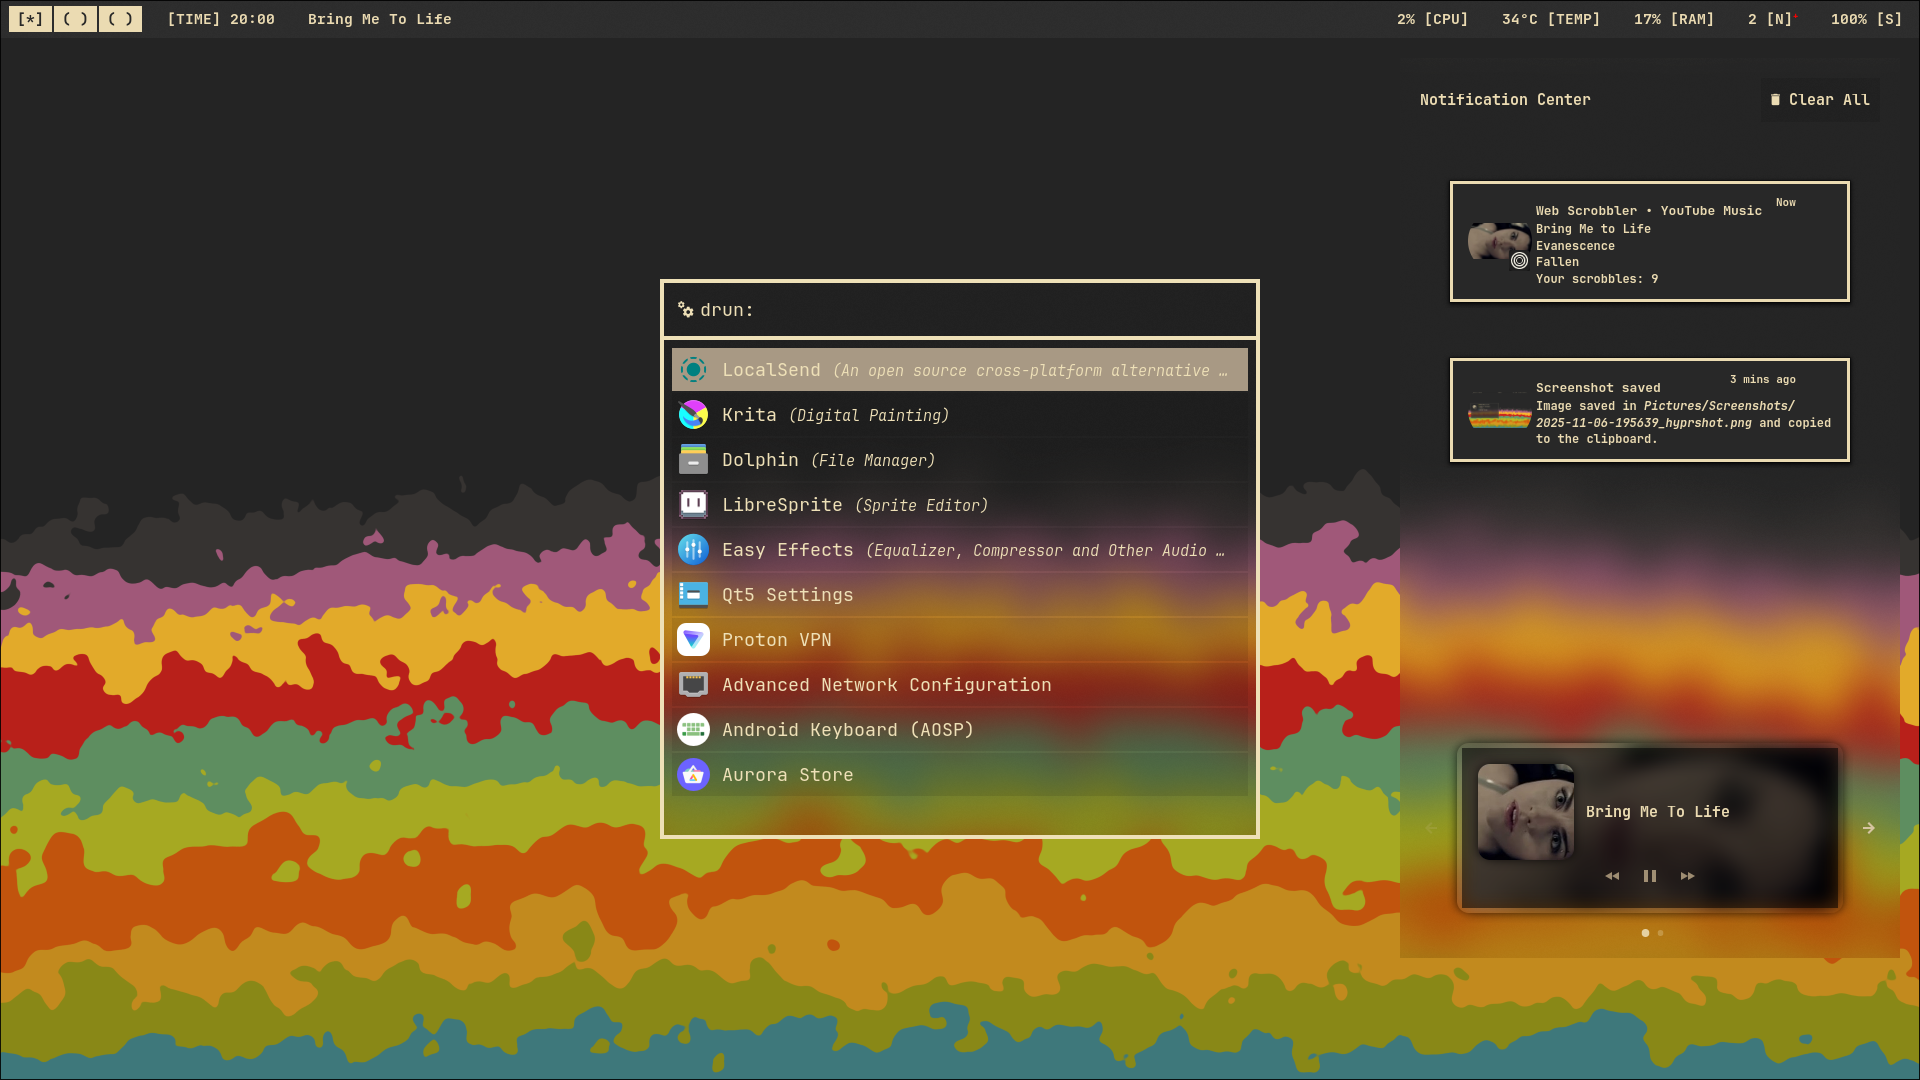Open Qt5 Settings icon
This screenshot has width=1920, height=1080.
(x=693, y=595)
